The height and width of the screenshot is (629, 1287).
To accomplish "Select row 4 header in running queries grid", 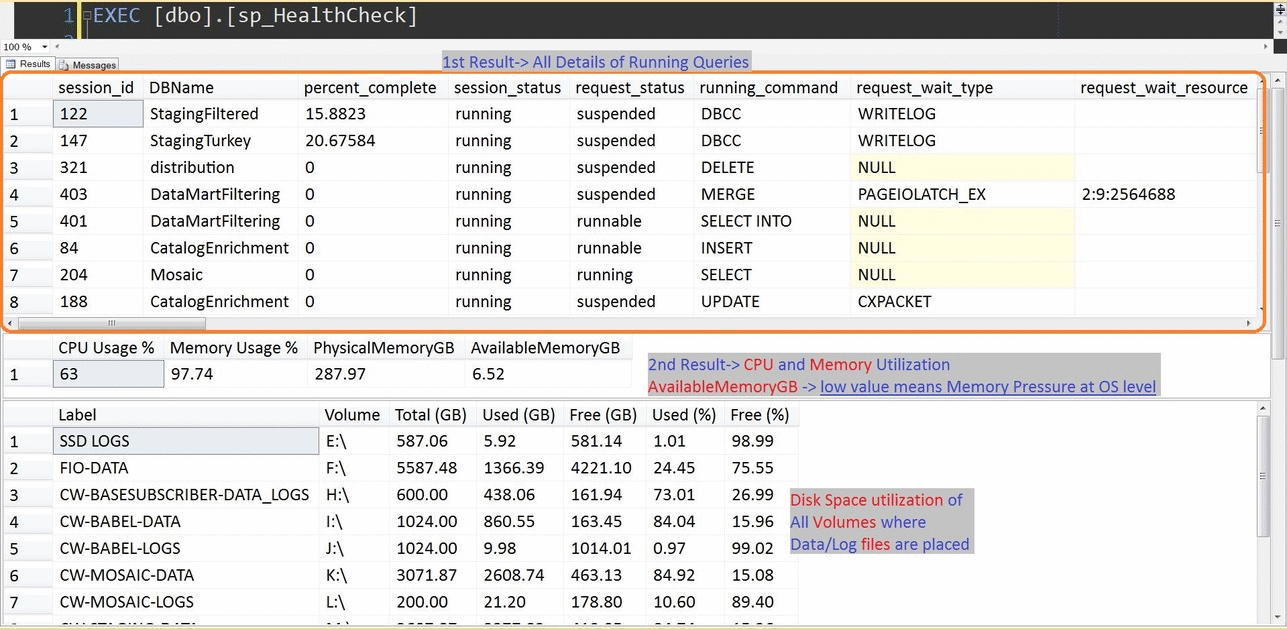I will pyautogui.click(x=27, y=194).
